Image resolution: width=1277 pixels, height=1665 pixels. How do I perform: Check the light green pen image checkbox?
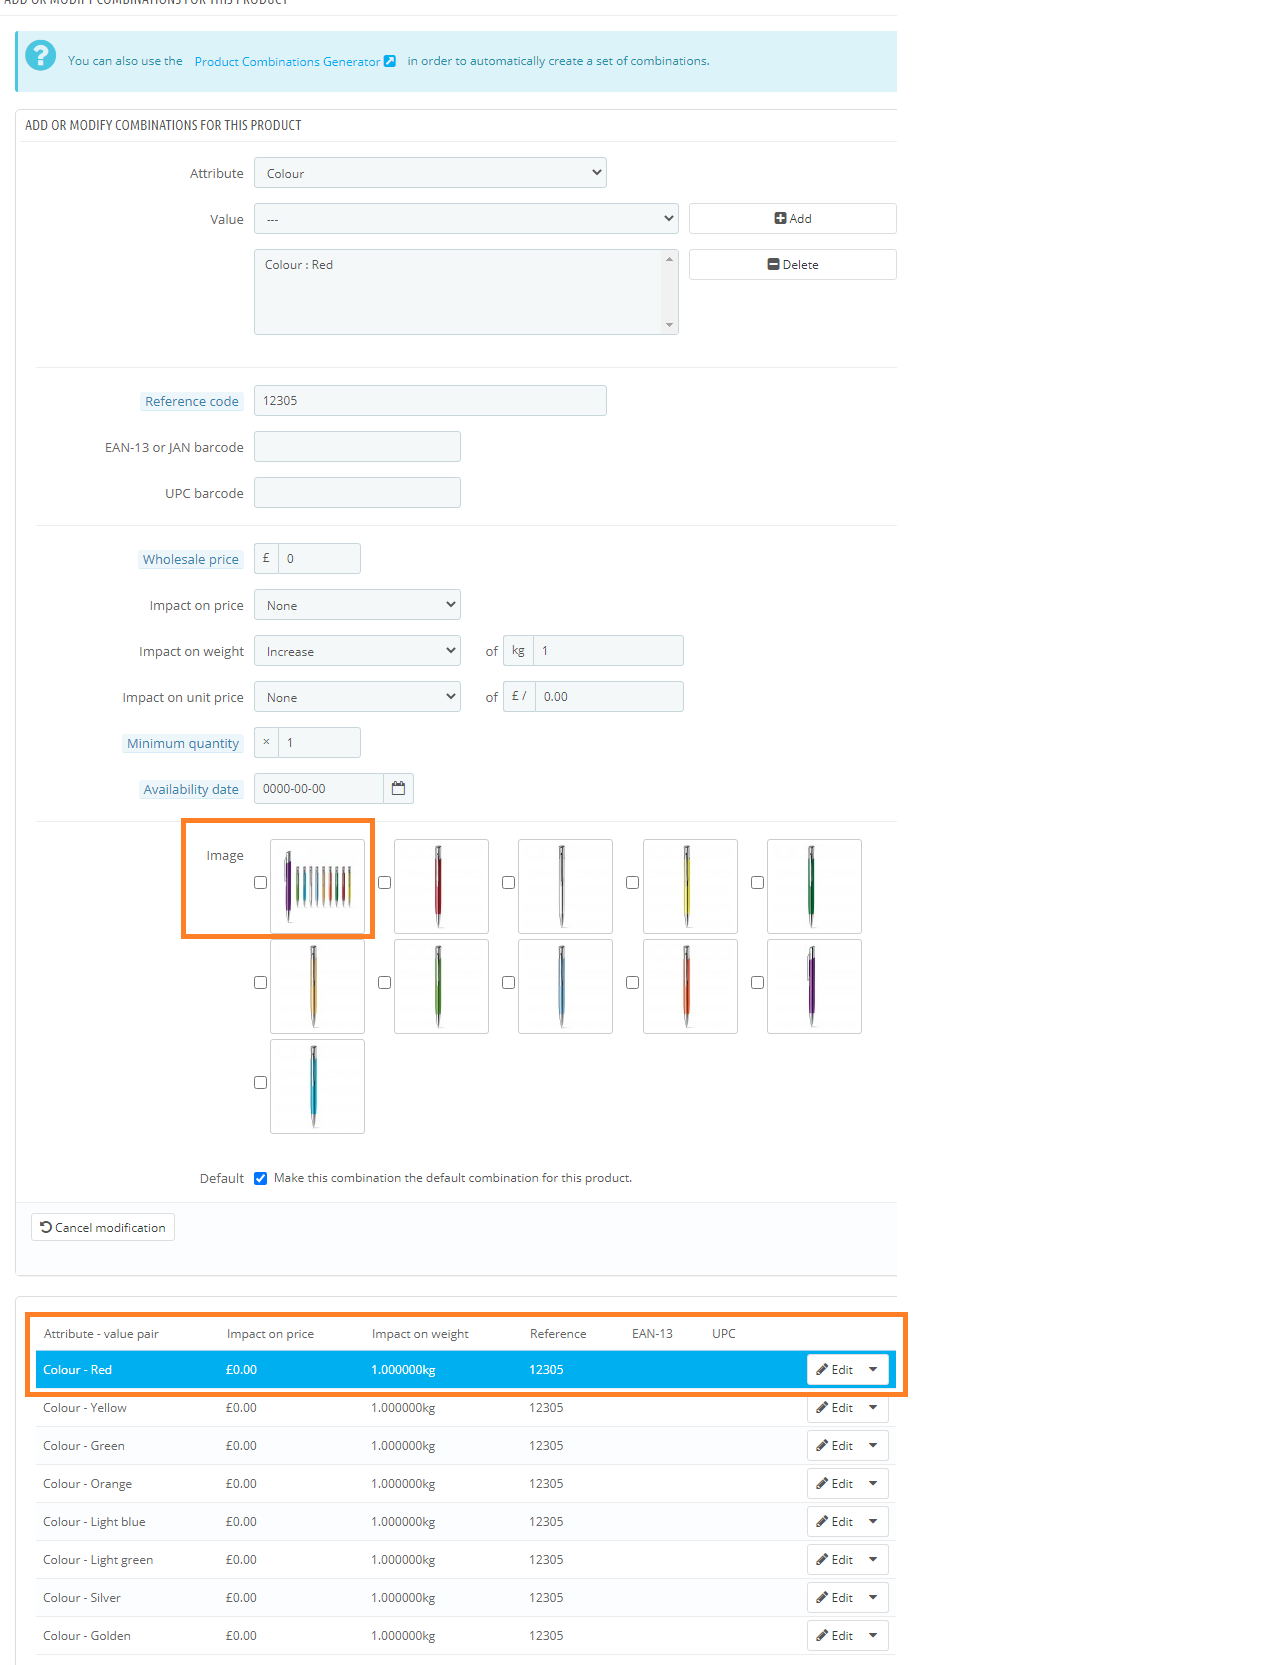pyautogui.click(x=384, y=983)
